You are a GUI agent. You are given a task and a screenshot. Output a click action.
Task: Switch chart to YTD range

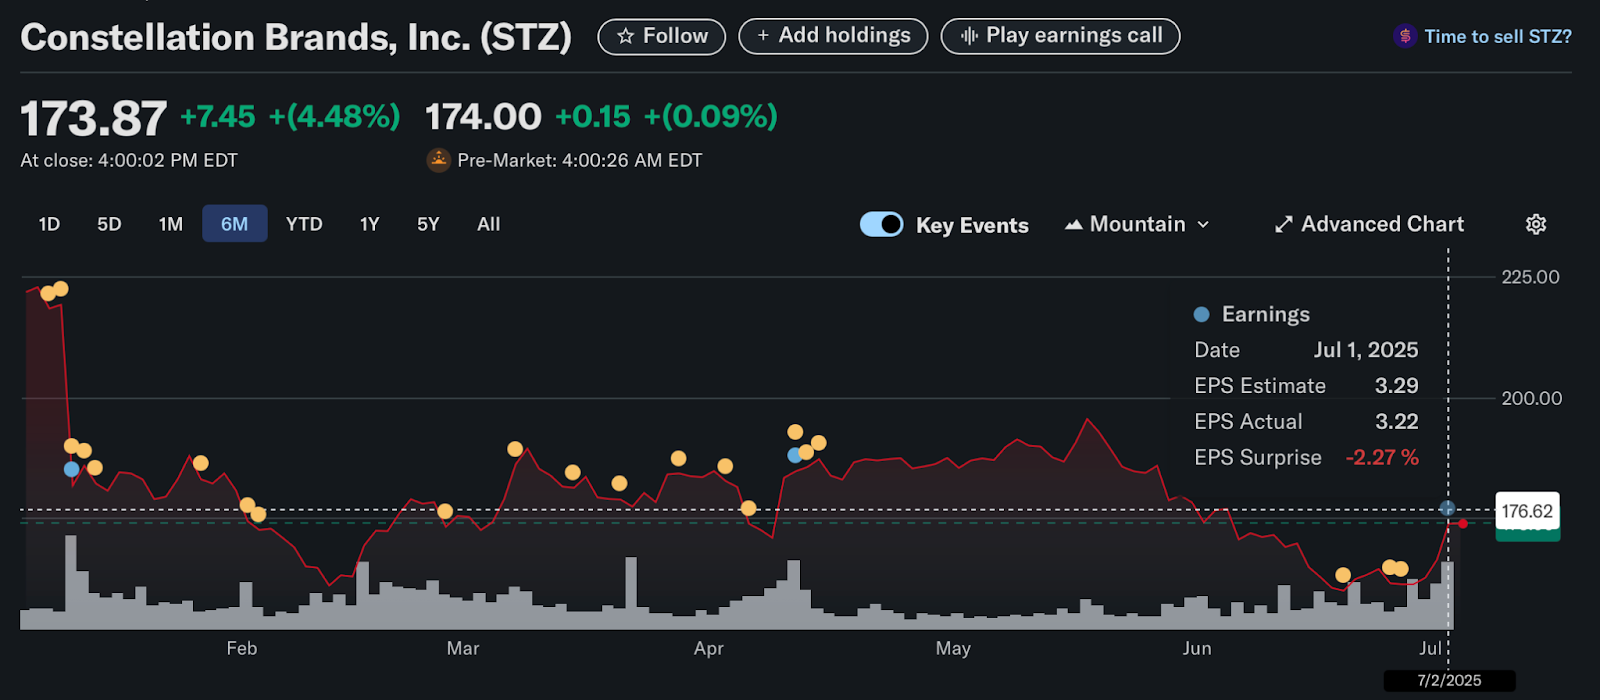(x=304, y=224)
